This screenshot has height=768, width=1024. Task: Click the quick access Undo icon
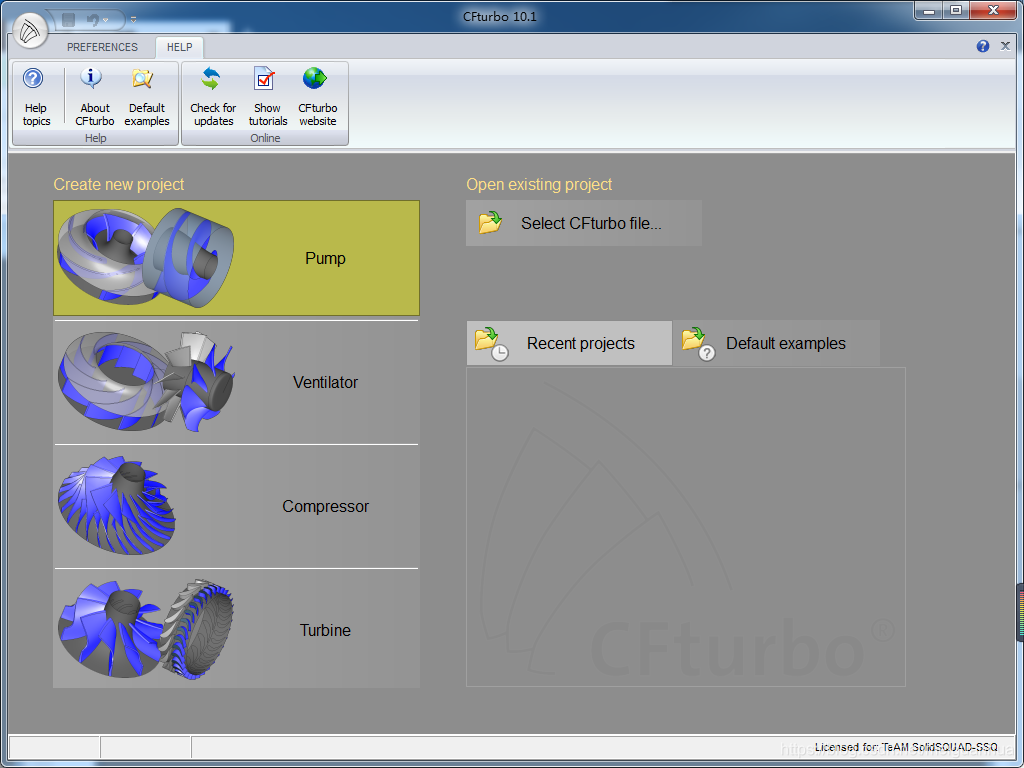click(x=93, y=20)
